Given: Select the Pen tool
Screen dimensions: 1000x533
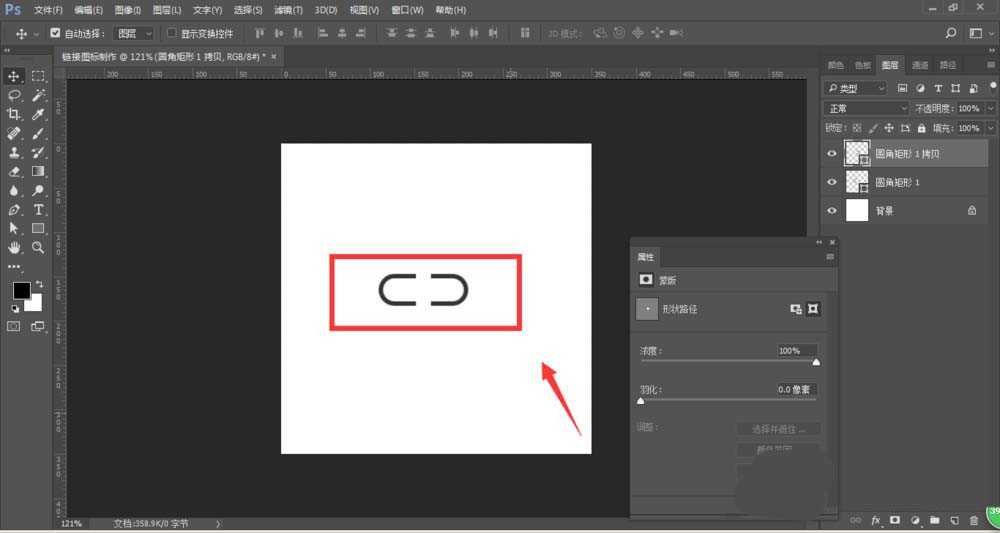Looking at the screenshot, I should click(15, 209).
